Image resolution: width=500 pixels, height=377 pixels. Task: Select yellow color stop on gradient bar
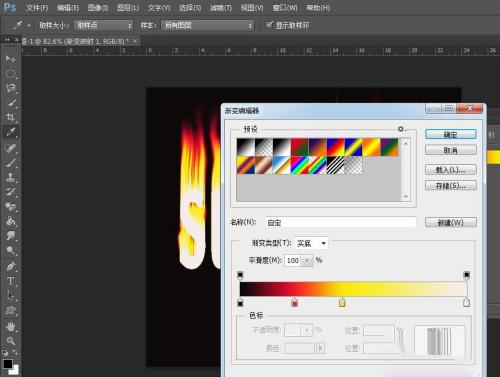pos(342,302)
